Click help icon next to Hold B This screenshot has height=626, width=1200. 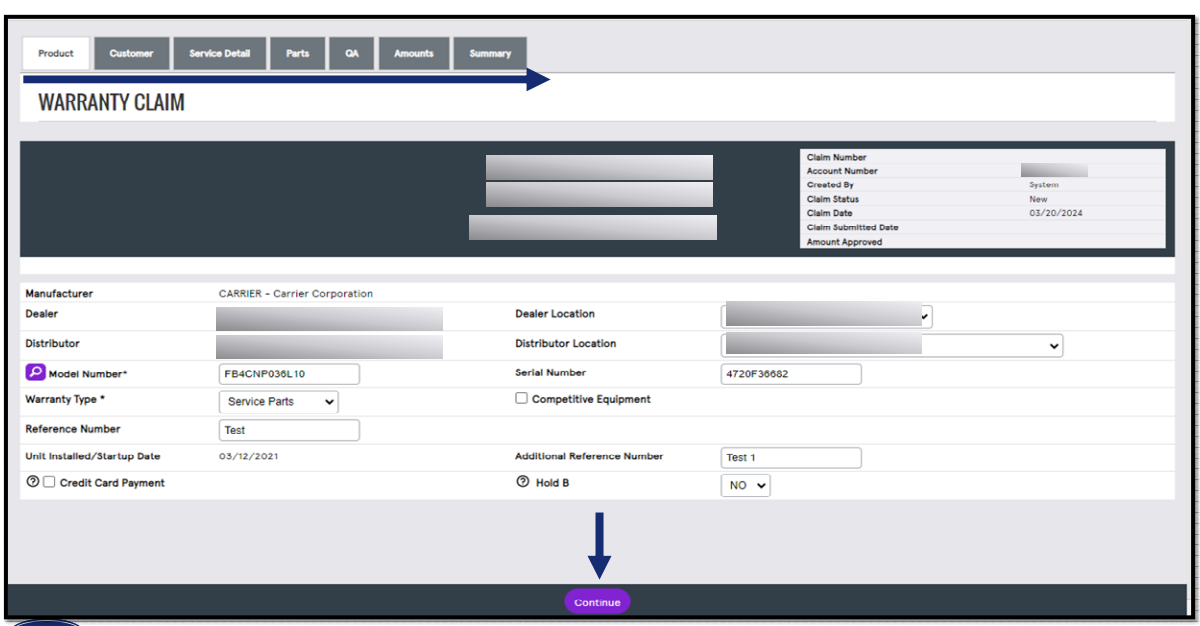pyautogui.click(x=521, y=483)
